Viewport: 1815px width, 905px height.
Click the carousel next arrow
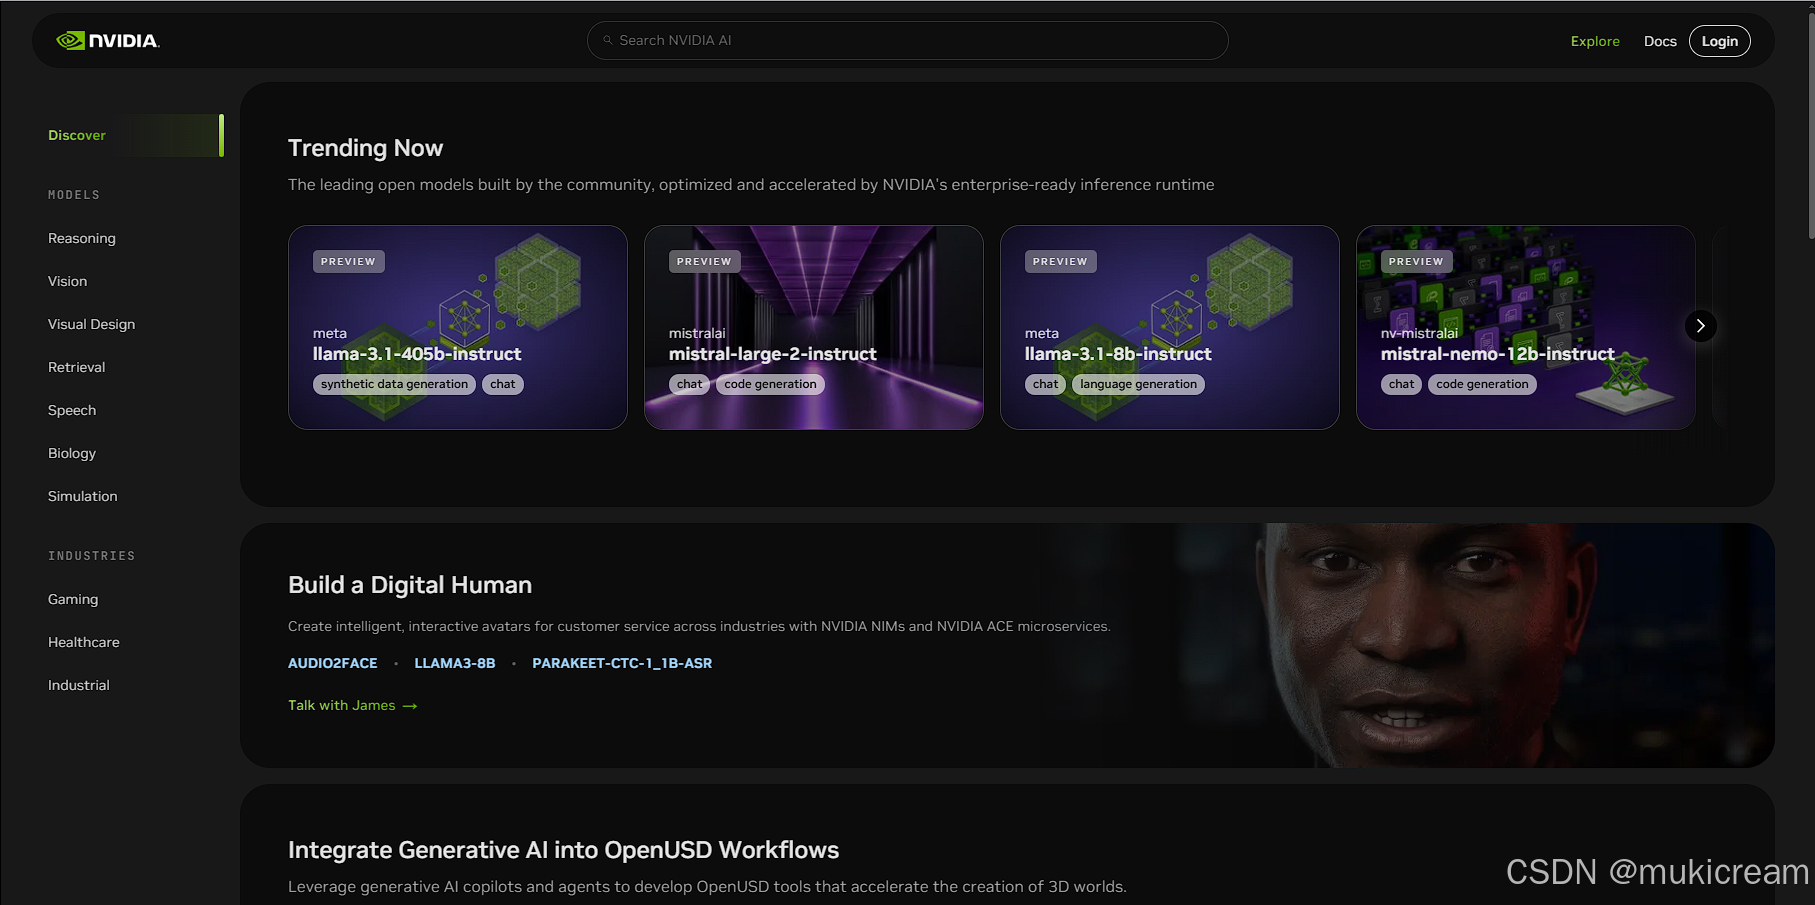(x=1700, y=326)
